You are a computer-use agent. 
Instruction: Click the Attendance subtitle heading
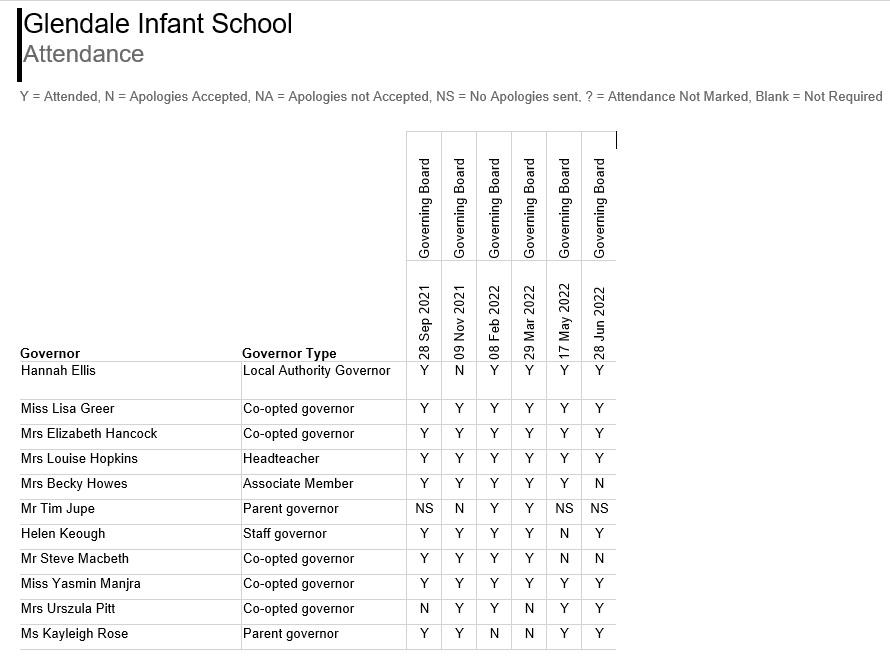pos(83,54)
